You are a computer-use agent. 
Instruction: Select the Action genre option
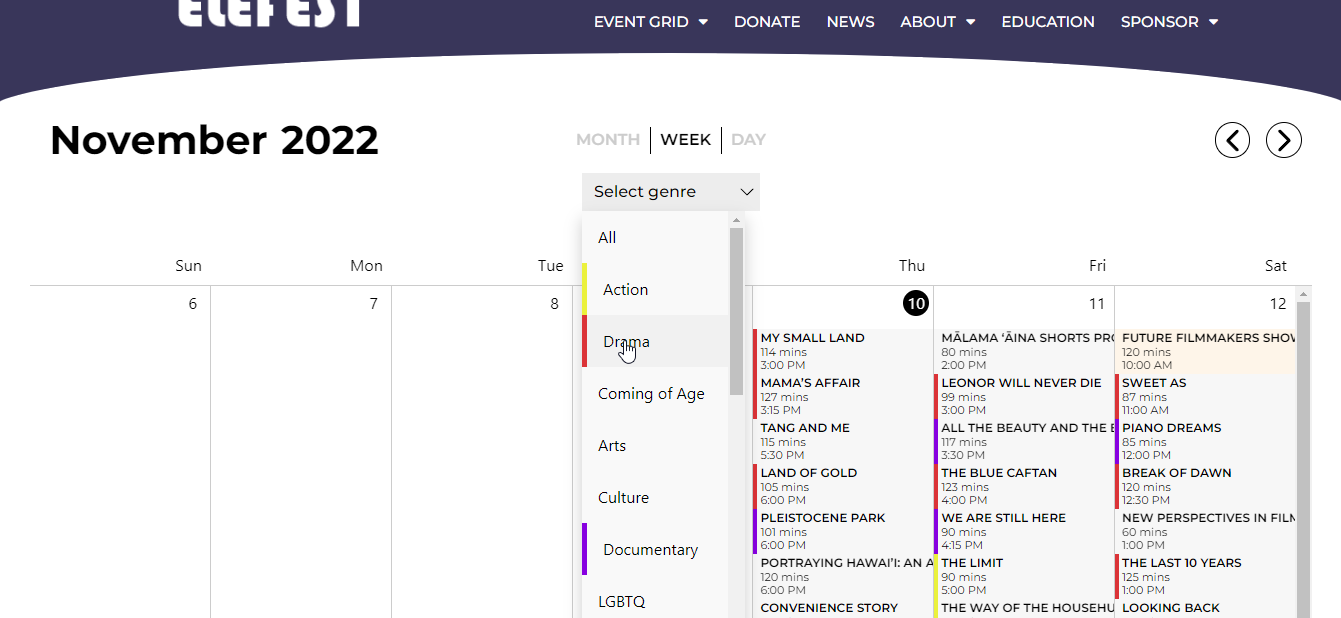pos(625,290)
